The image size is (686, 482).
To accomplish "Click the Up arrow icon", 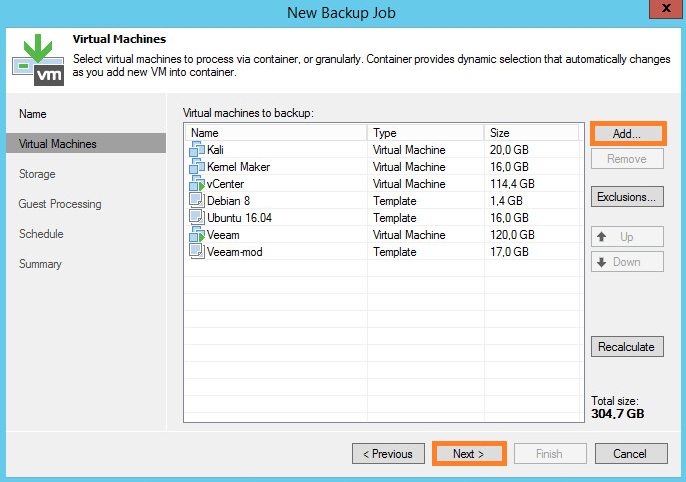I will [602, 237].
